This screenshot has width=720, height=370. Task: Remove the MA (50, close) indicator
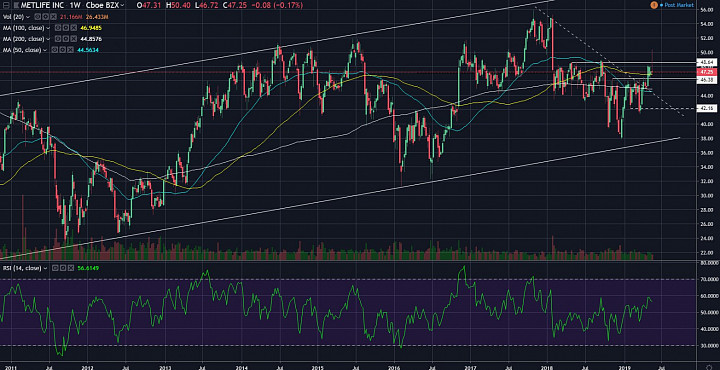[x=70, y=50]
